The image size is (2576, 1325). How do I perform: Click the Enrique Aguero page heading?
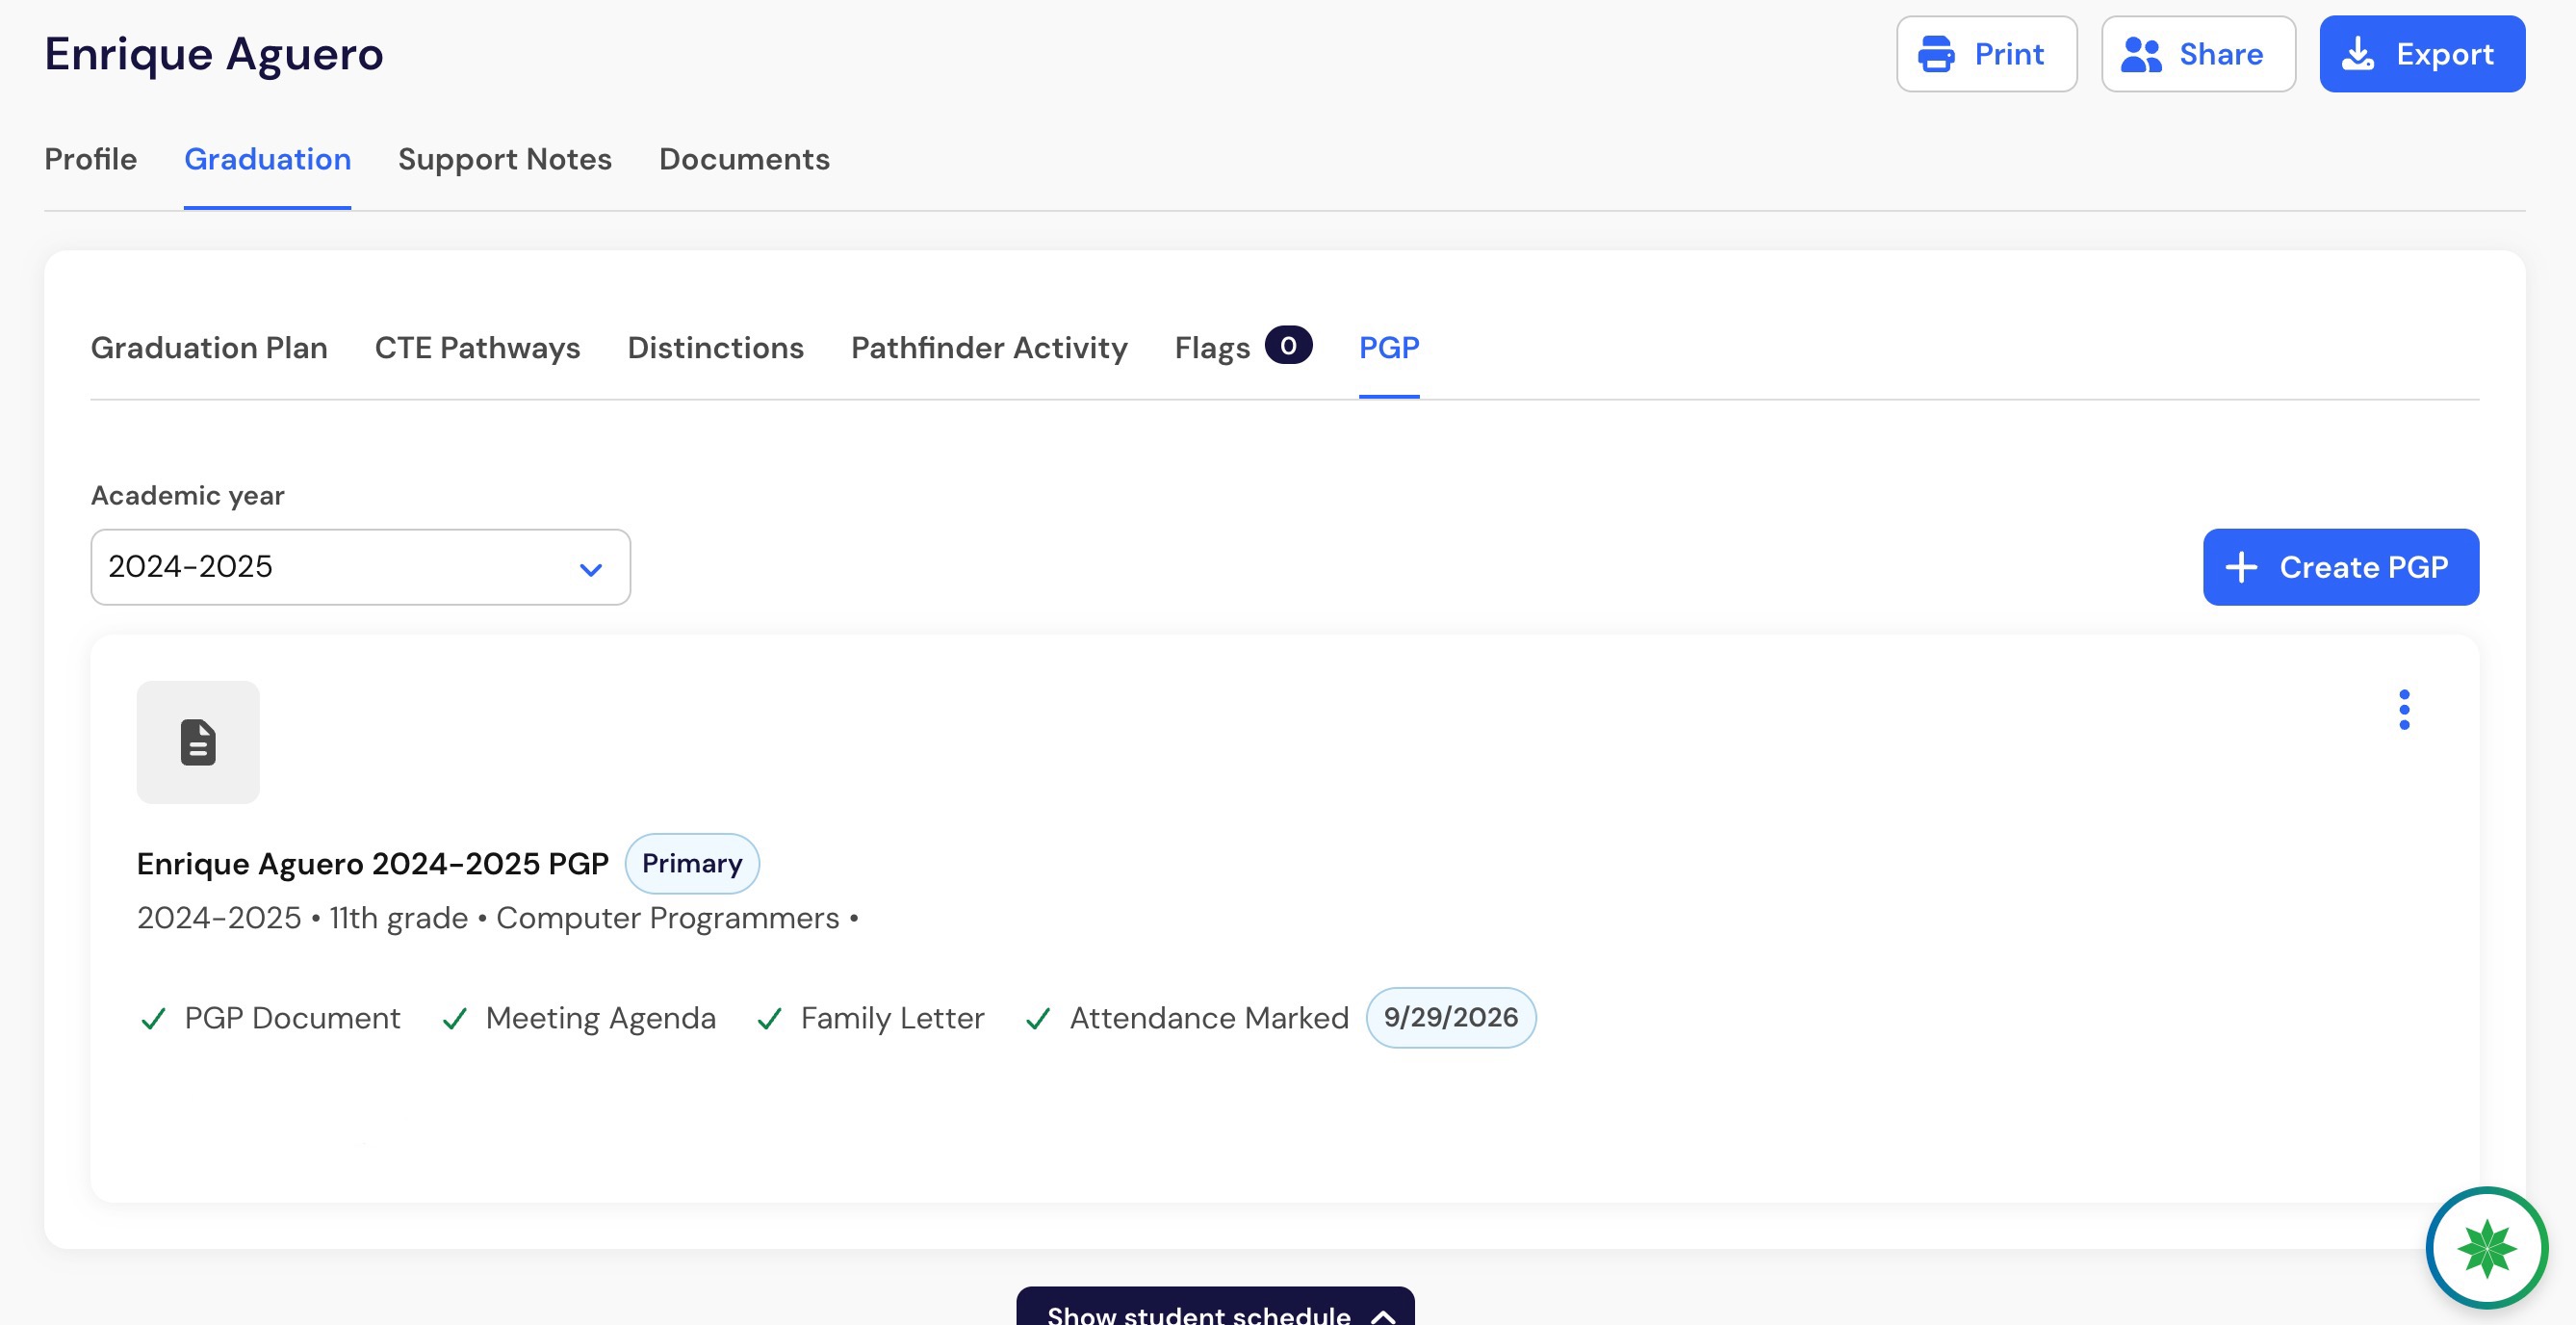[214, 54]
